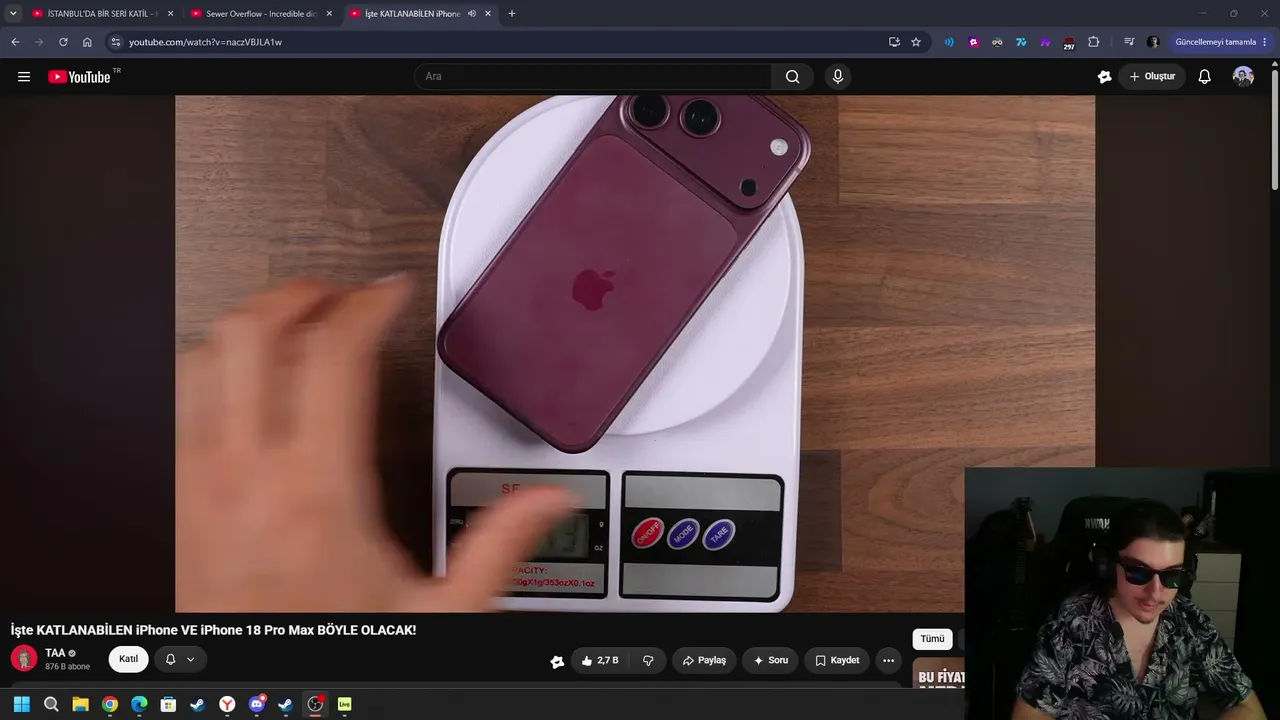Click the install app icon in address bar
Viewport: 1280px width, 720px height.
(x=894, y=42)
